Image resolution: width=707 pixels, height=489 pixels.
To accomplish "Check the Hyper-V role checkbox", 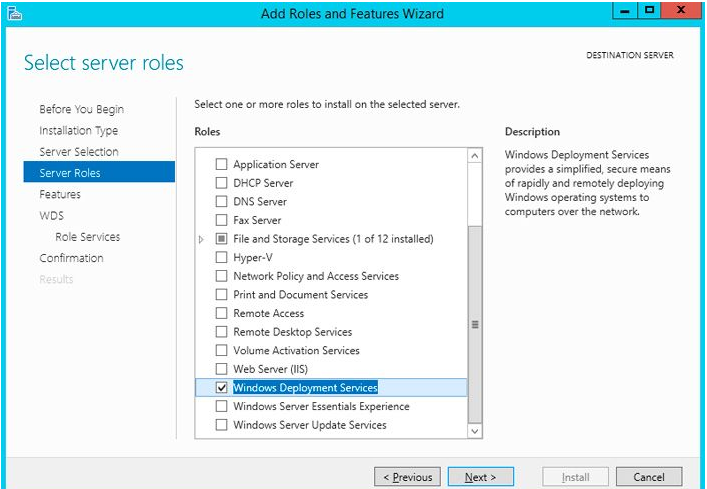I will (x=221, y=257).
